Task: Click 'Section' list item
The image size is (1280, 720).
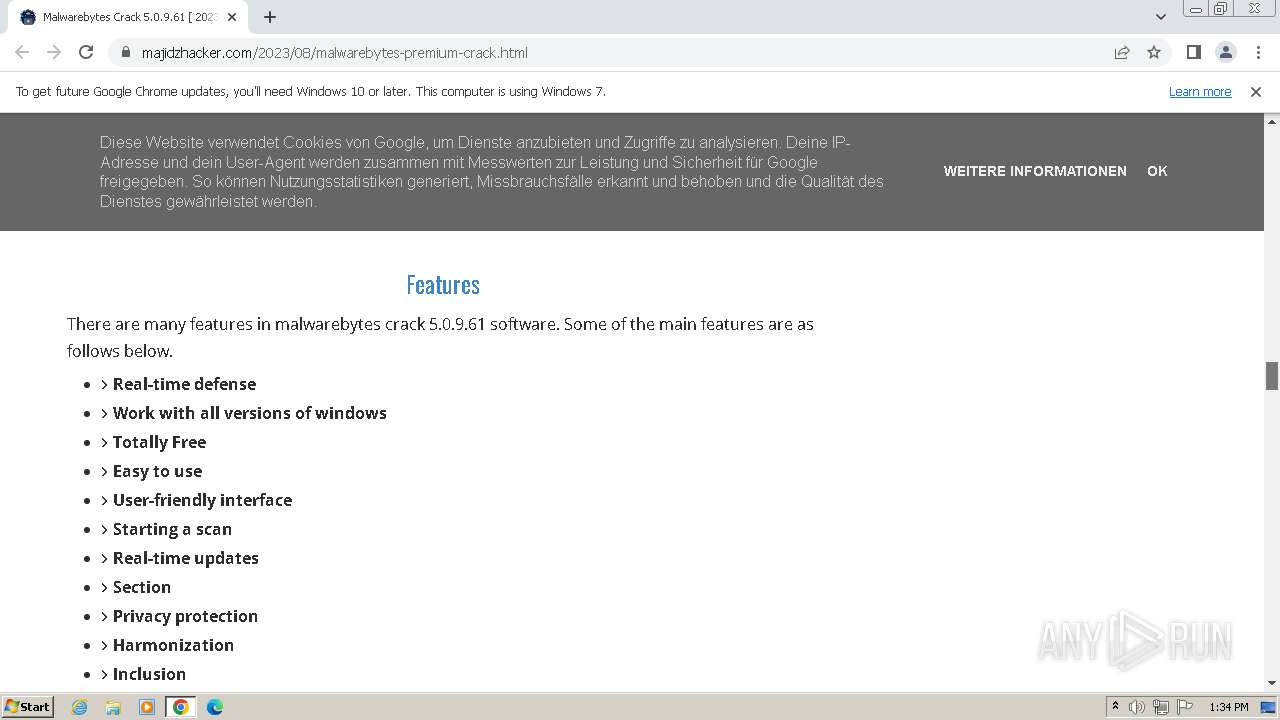Action: pos(141,587)
